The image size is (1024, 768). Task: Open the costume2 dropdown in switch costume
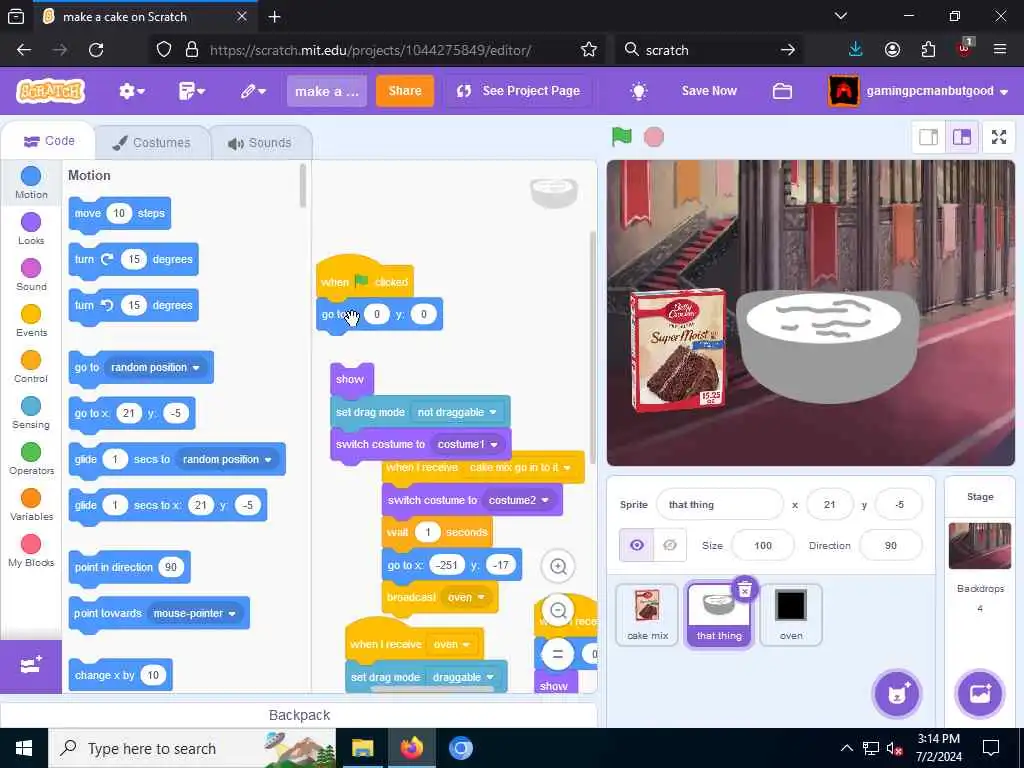click(519, 500)
